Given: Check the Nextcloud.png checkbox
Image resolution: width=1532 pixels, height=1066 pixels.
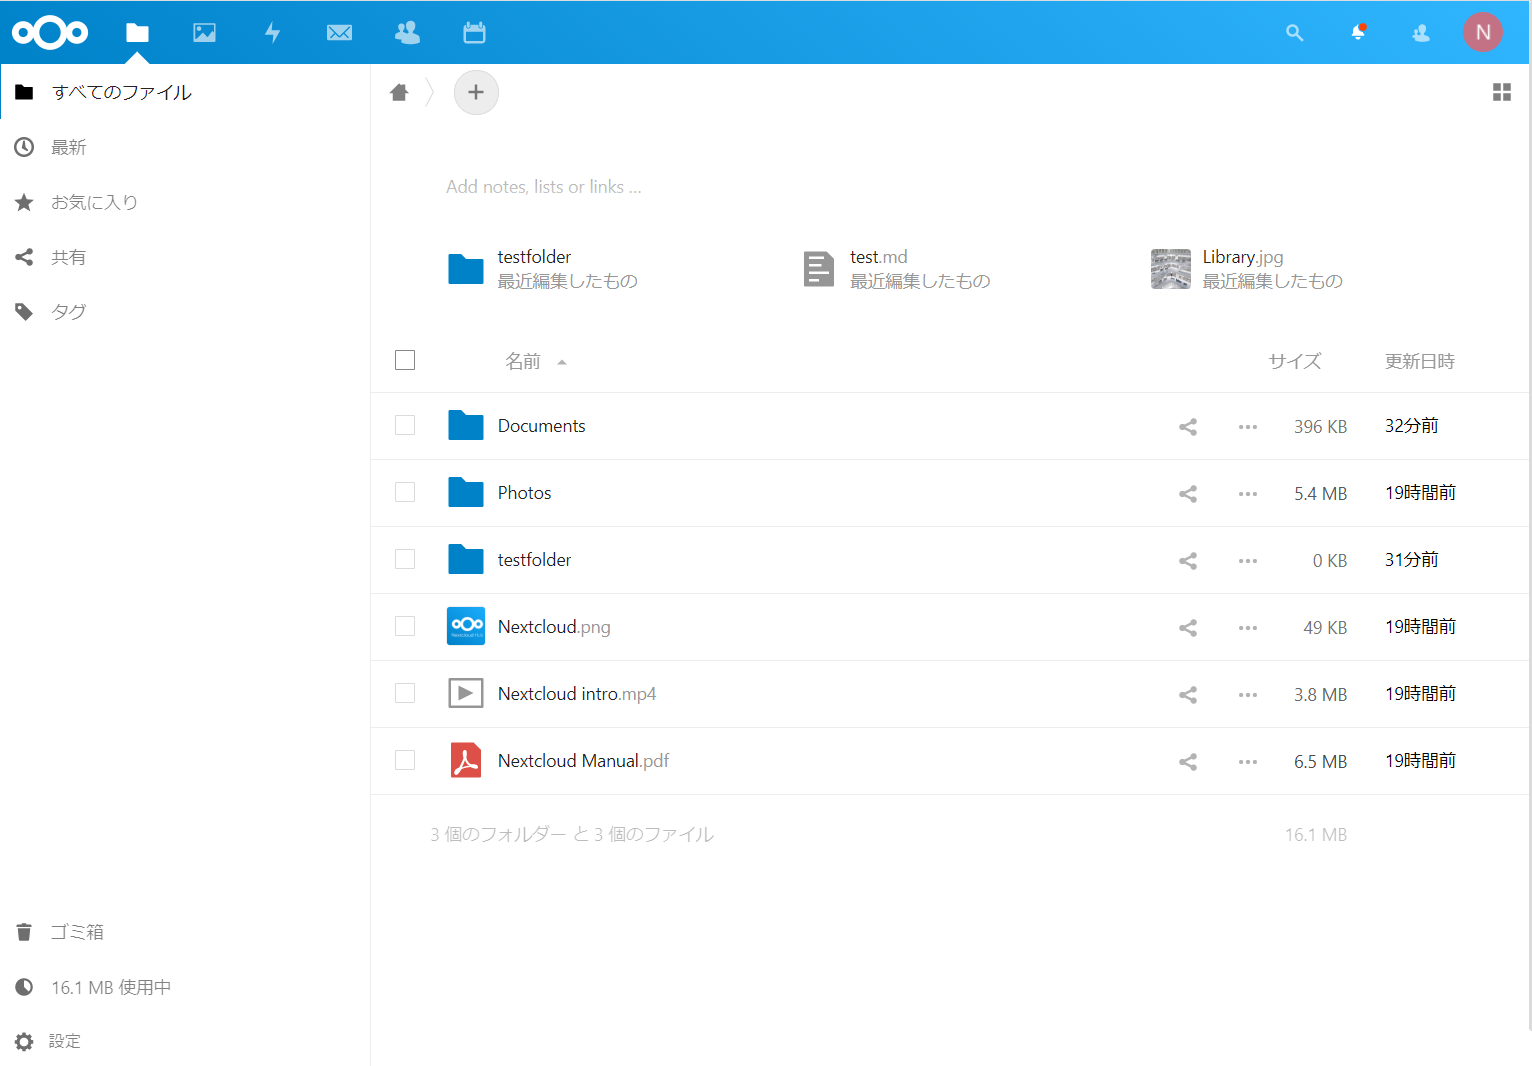Looking at the screenshot, I should pyautogui.click(x=405, y=626).
